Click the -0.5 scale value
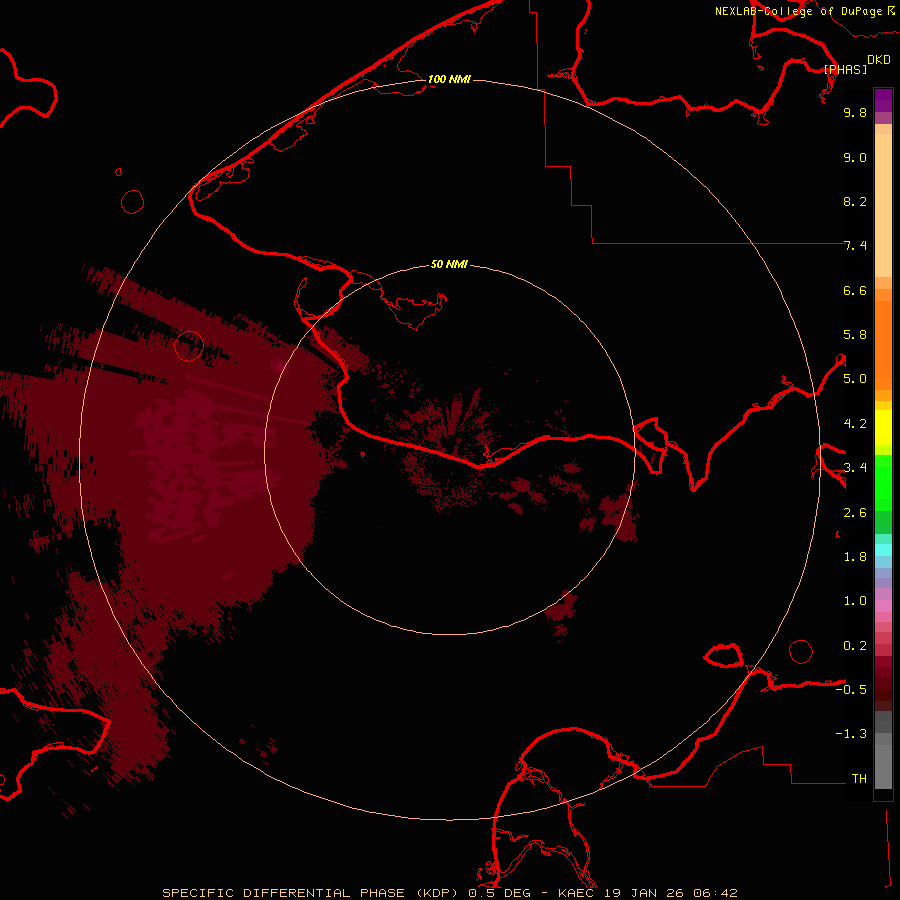 click(x=851, y=690)
